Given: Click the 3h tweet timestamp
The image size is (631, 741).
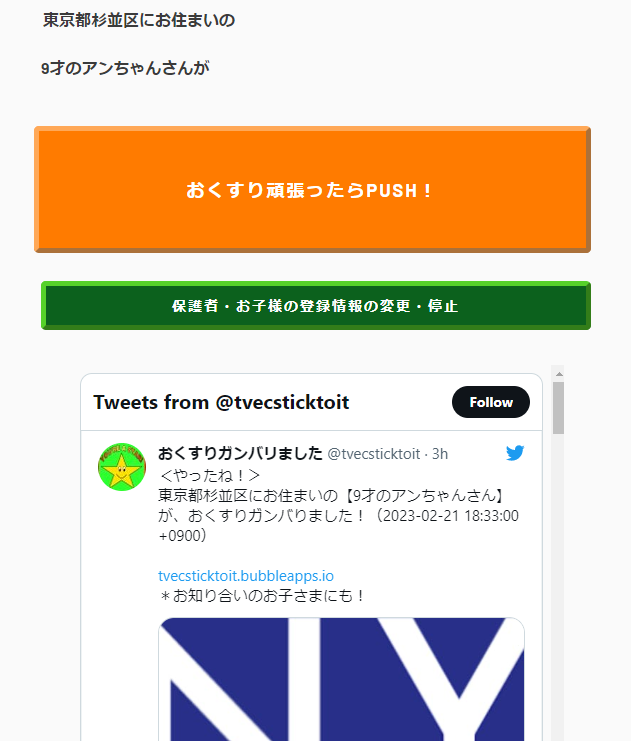Looking at the screenshot, I should 440,454.
